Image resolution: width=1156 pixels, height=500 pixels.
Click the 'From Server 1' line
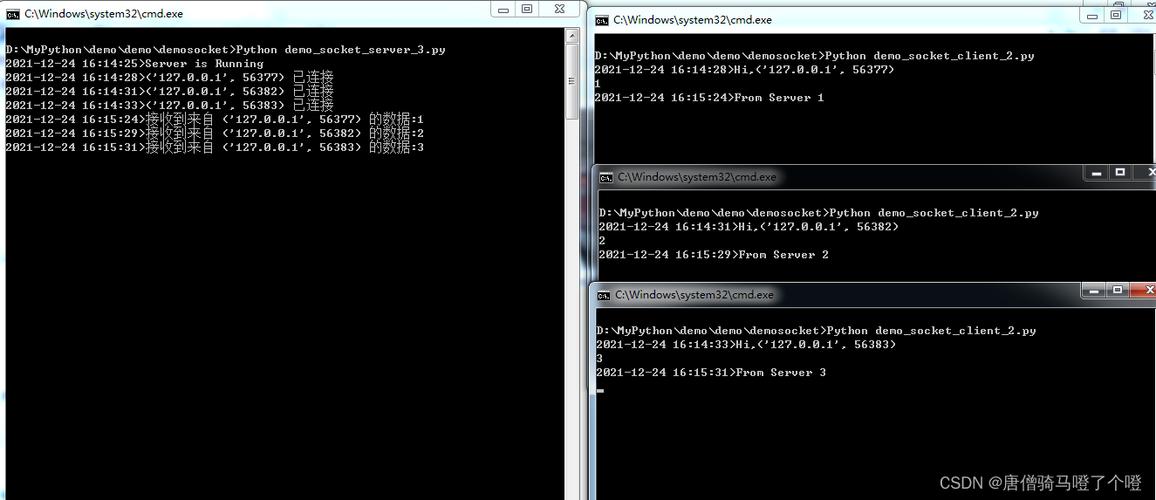(709, 98)
